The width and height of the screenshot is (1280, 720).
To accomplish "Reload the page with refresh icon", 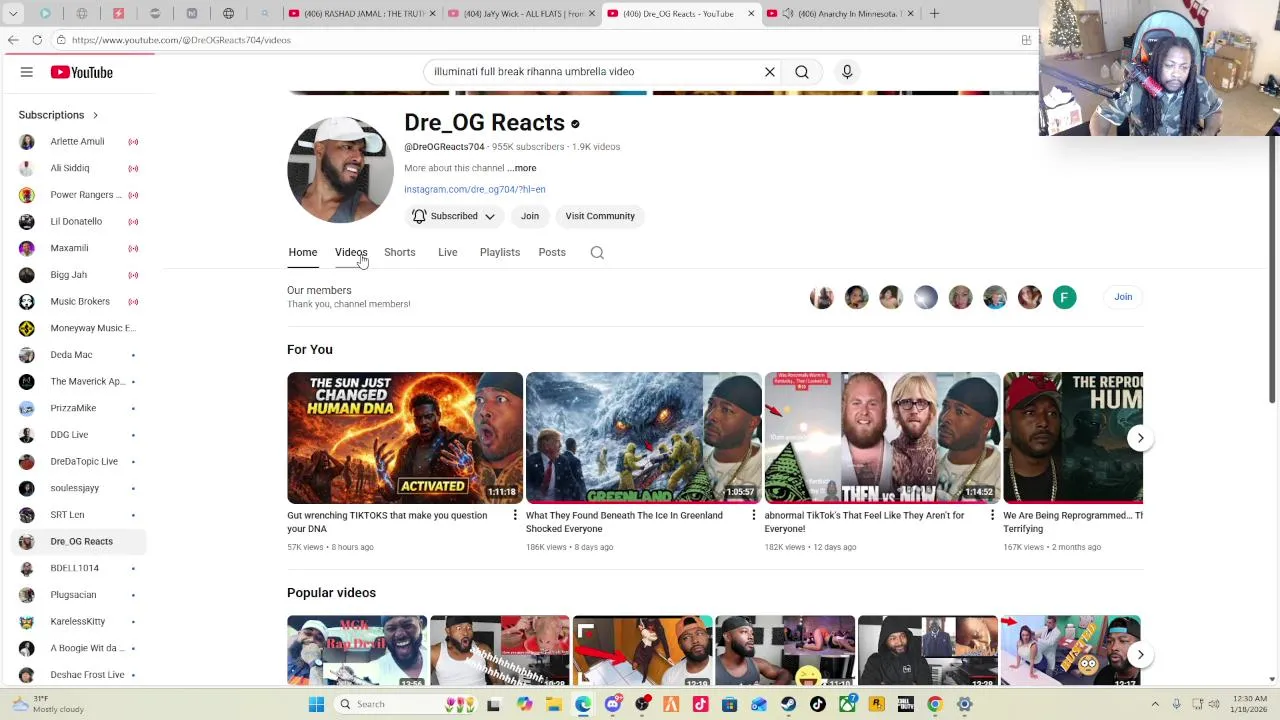I will tap(37, 40).
